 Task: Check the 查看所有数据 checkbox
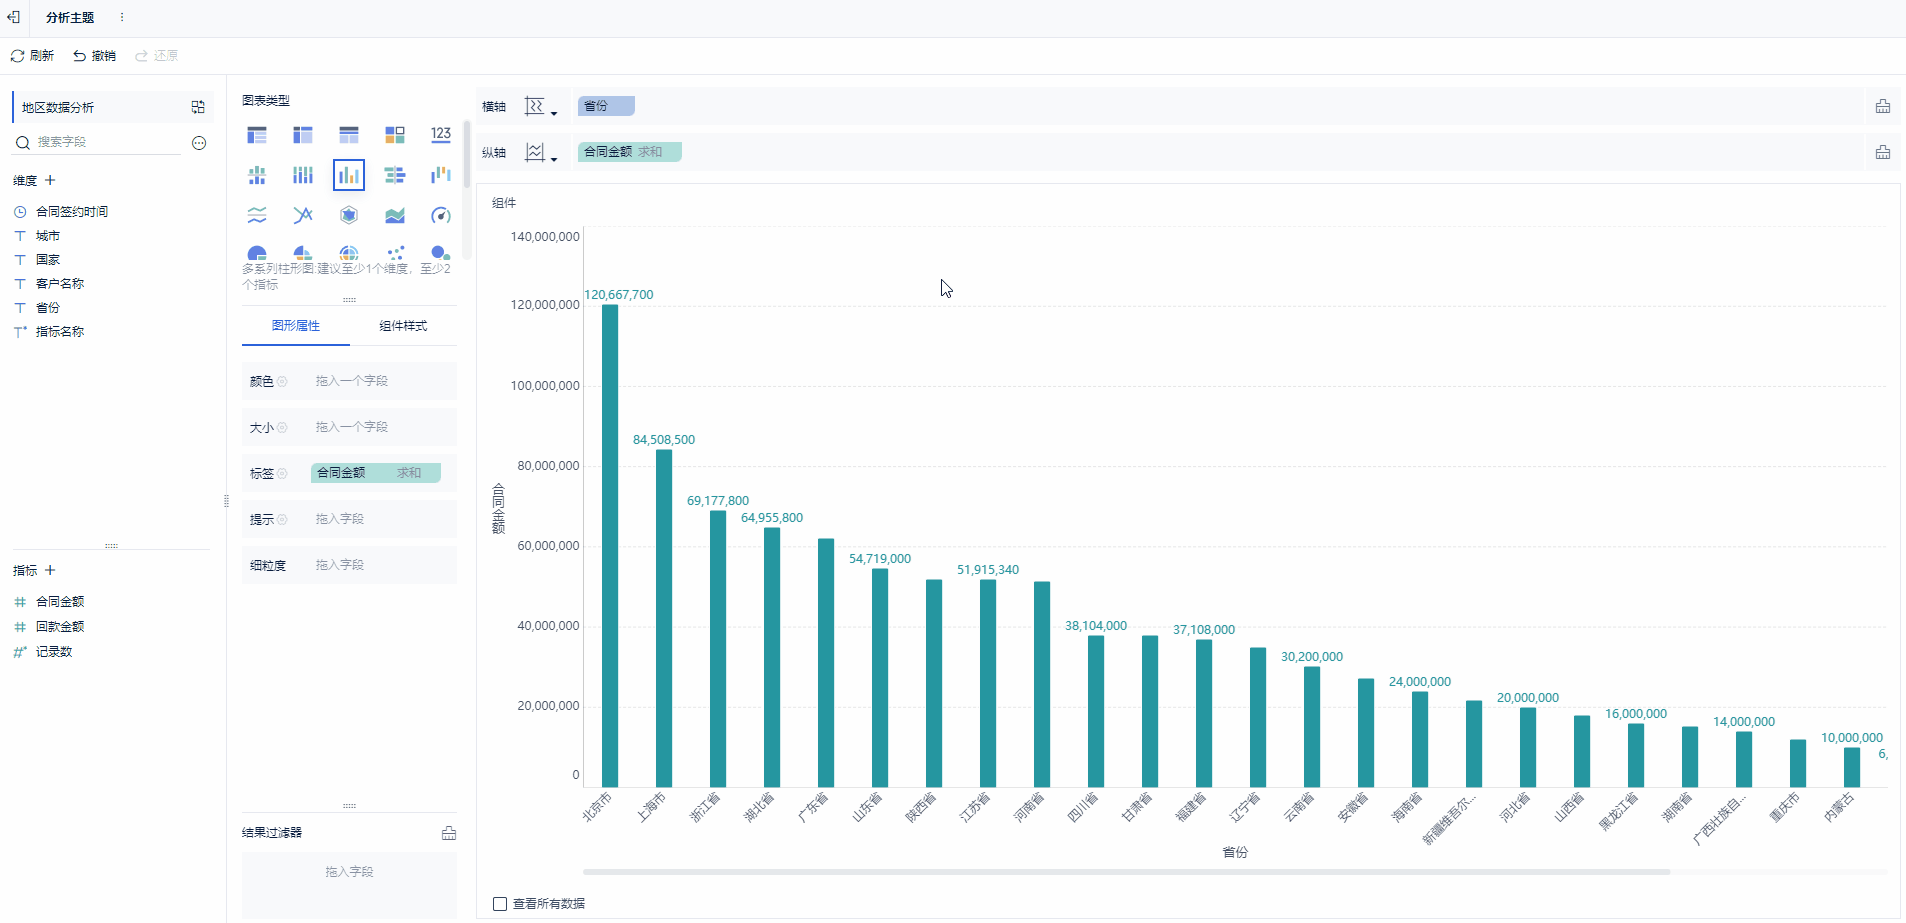[x=500, y=904]
